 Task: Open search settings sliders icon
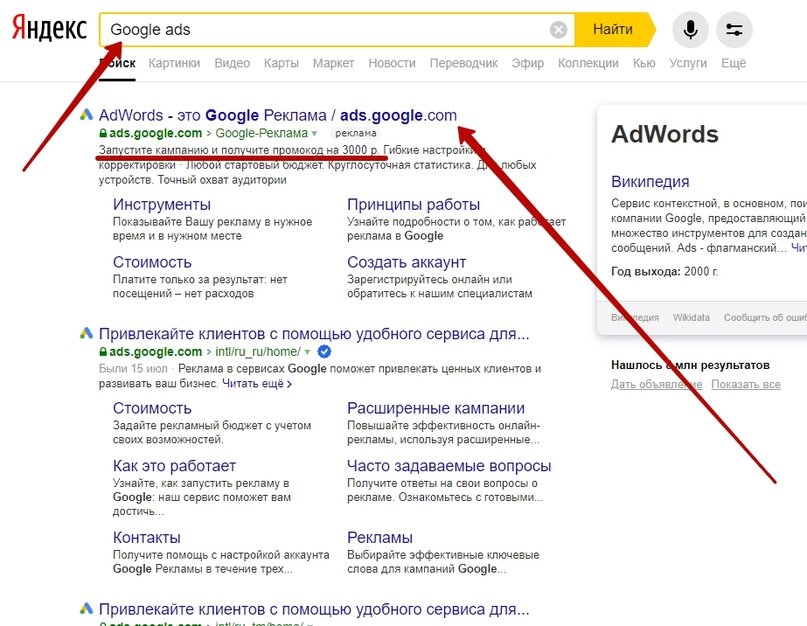(734, 30)
